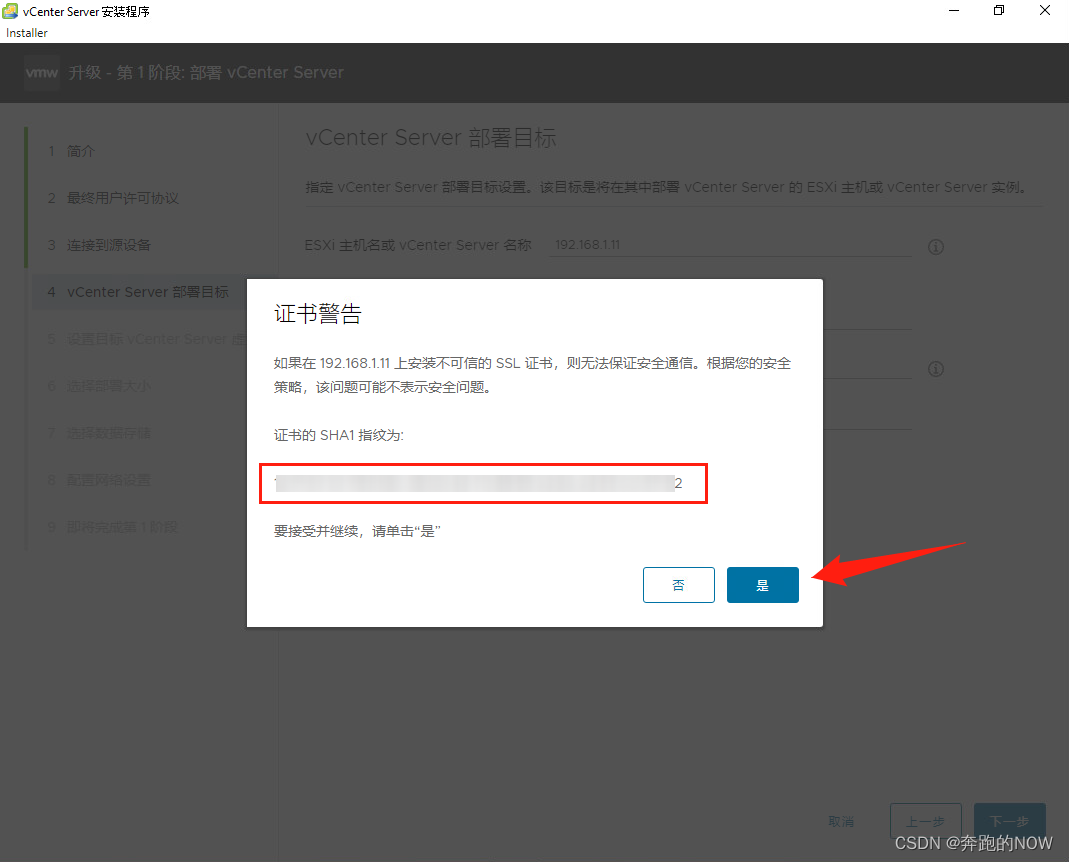Click the 上一步 back button
1069x862 pixels.
tap(925, 821)
